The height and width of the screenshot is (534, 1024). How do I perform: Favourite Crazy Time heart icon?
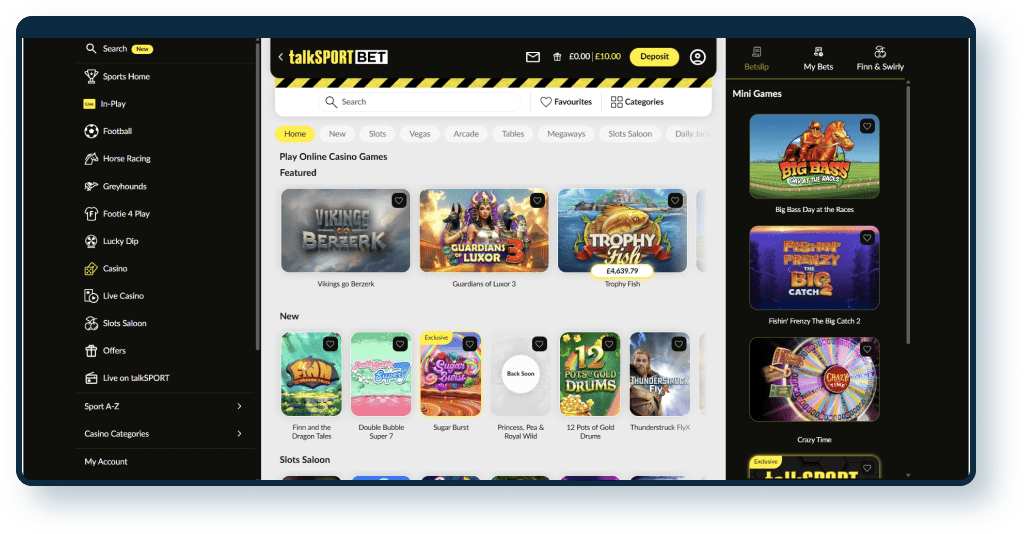pos(867,349)
